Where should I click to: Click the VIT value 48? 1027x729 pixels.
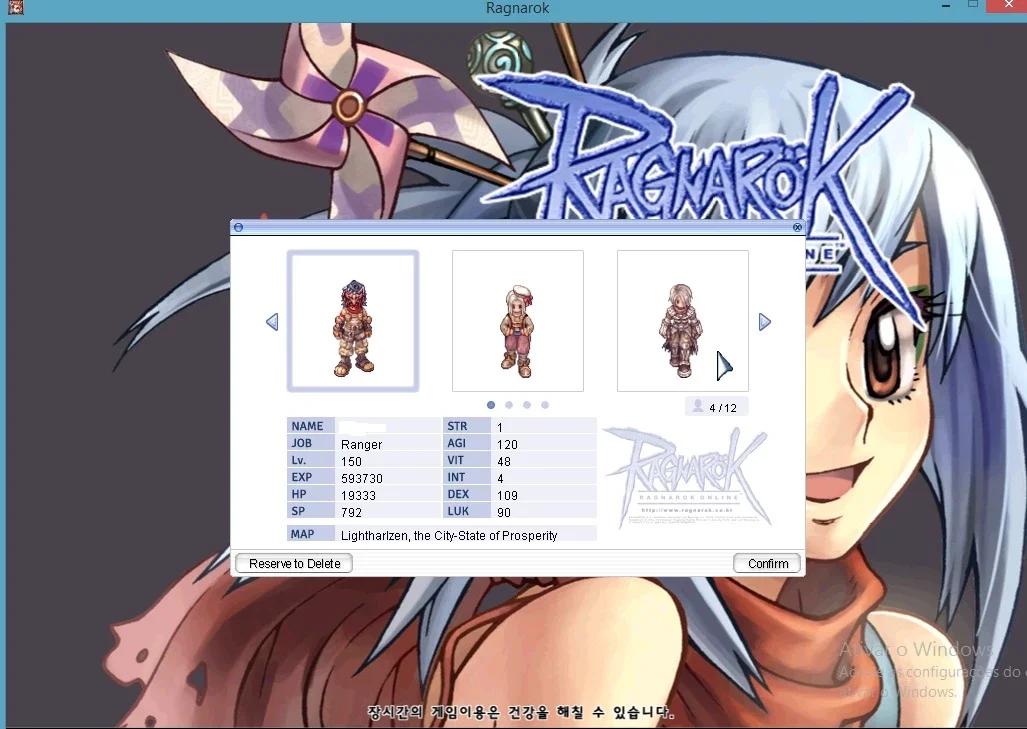click(504, 461)
